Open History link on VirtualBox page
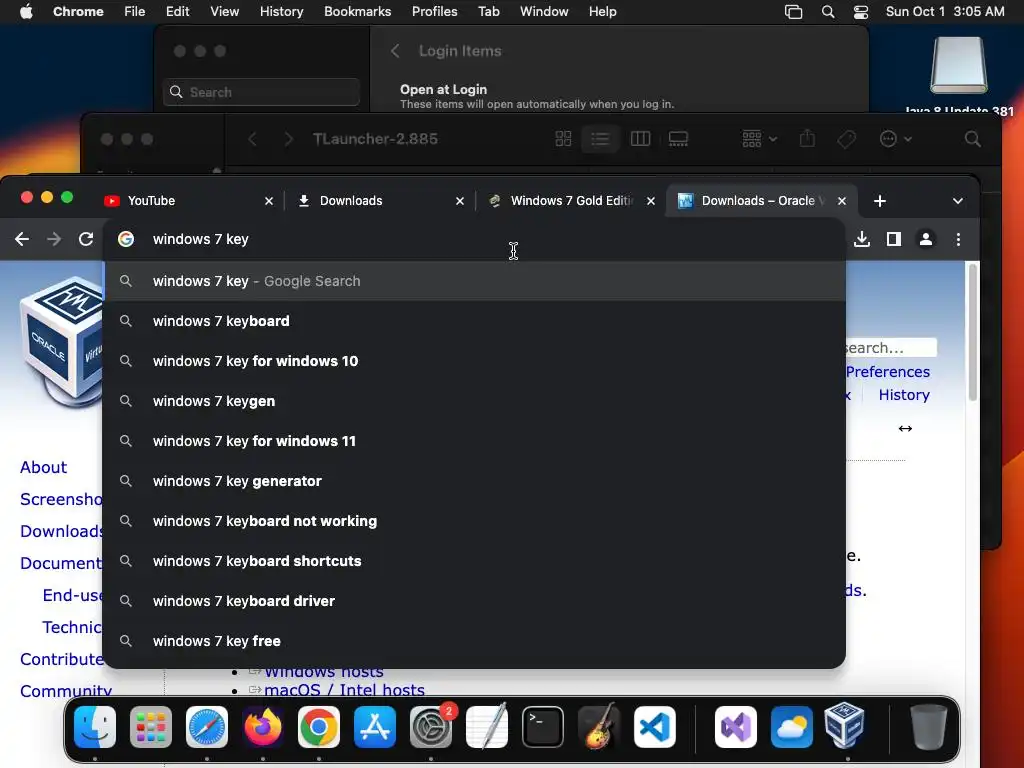1024x768 pixels. point(904,395)
